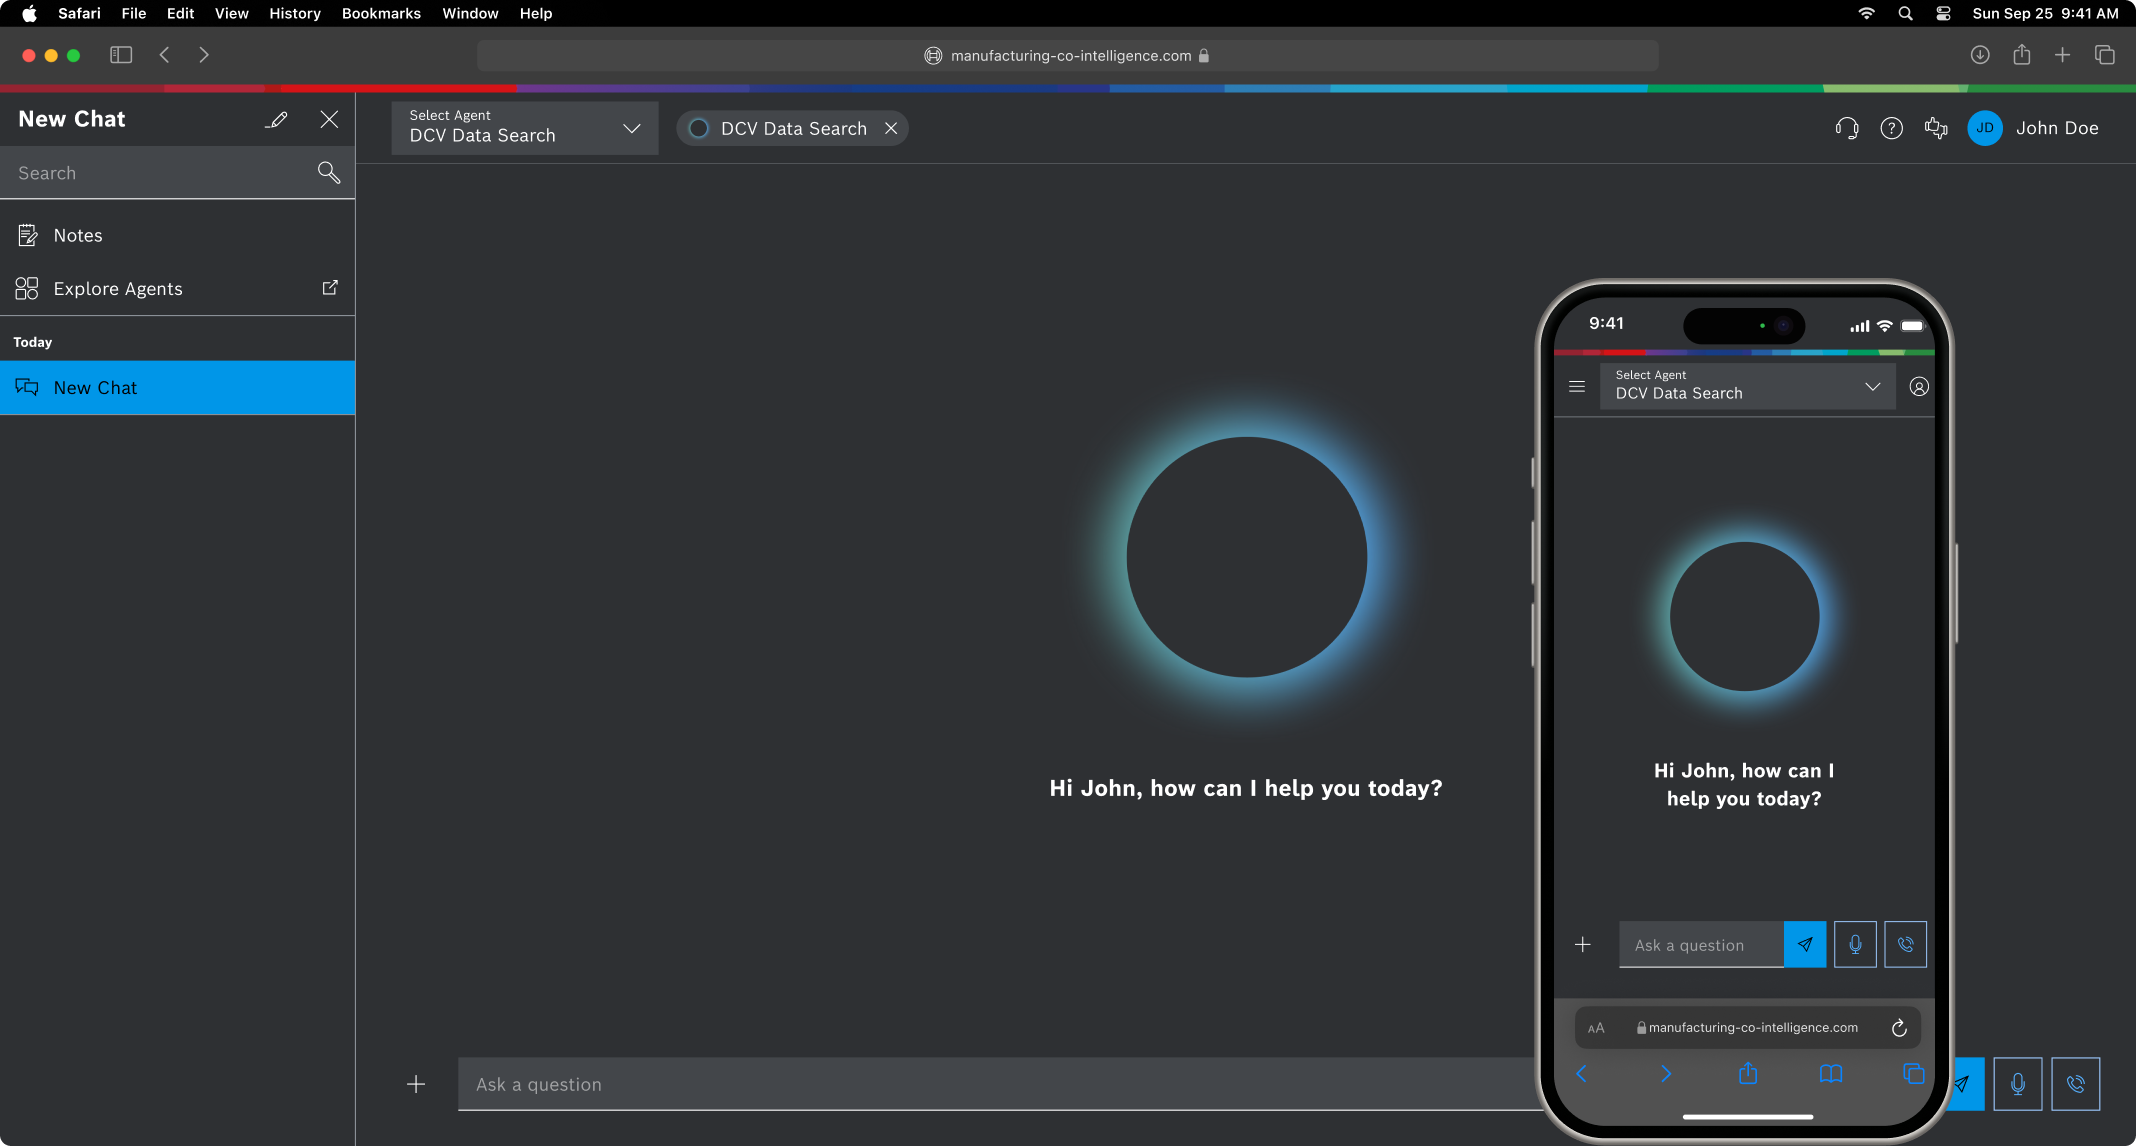The width and height of the screenshot is (2136, 1146).
Task: Click the pencil edit icon beside New Chat
Action: [277, 120]
